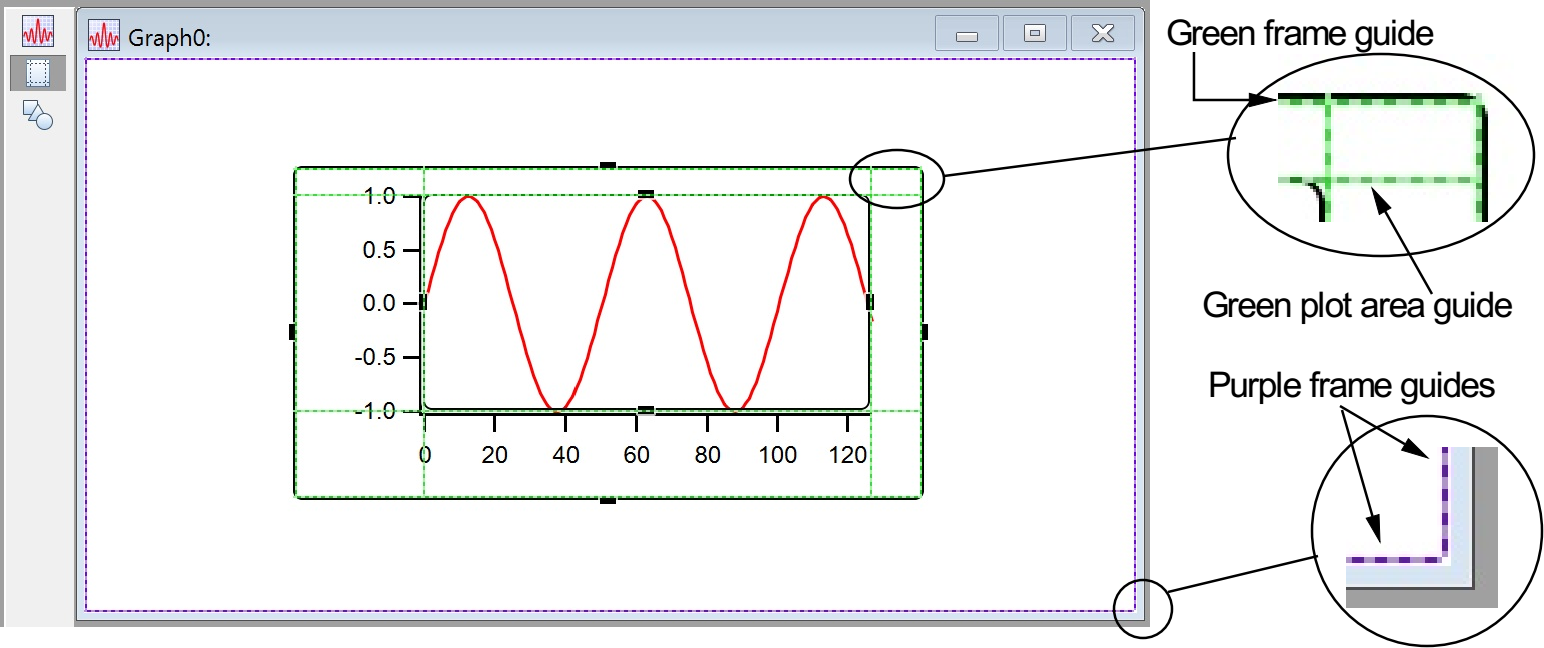The height and width of the screenshot is (648, 1544).
Task: Select the drawing shapes tool icon
Action: [38, 115]
